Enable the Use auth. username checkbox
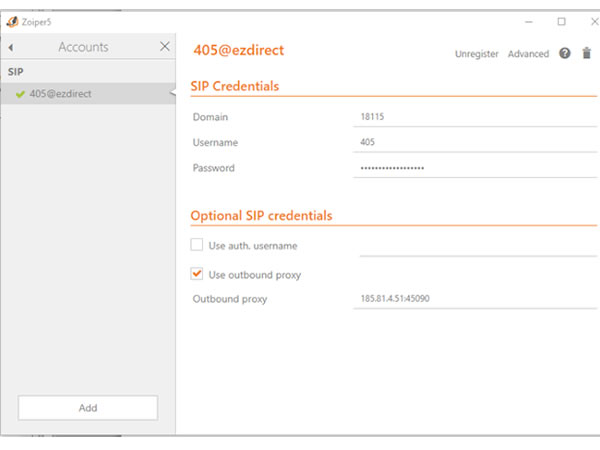The image size is (600, 450). (197, 245)
